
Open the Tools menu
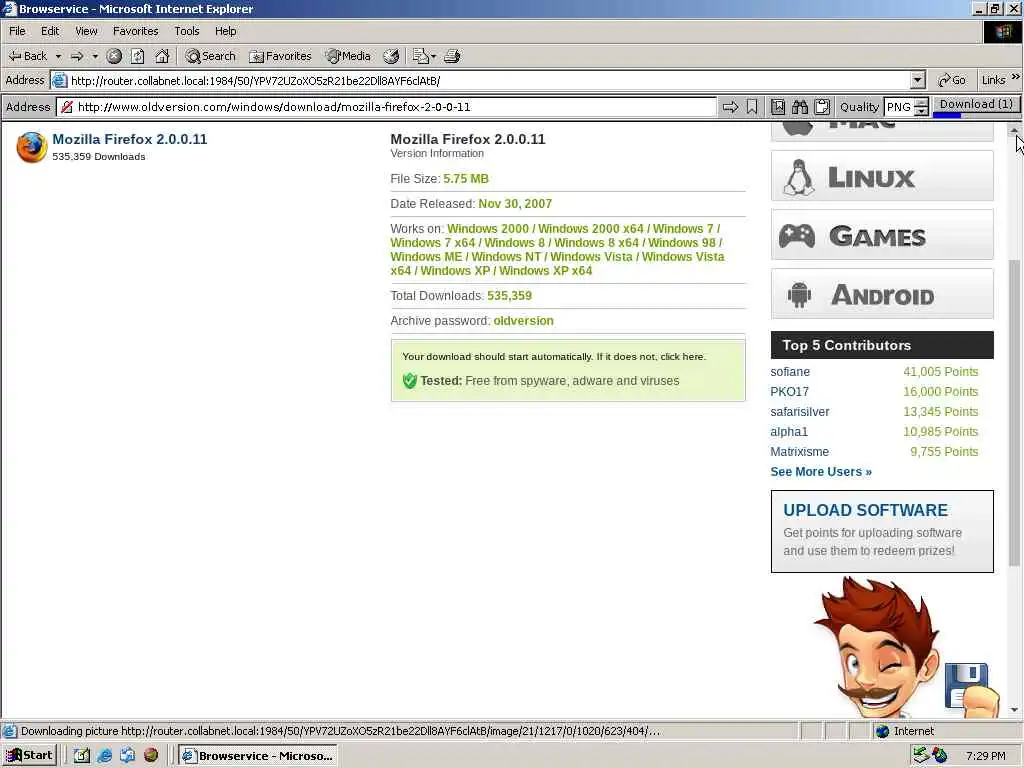pyautogui.click(x=187, y=31)
